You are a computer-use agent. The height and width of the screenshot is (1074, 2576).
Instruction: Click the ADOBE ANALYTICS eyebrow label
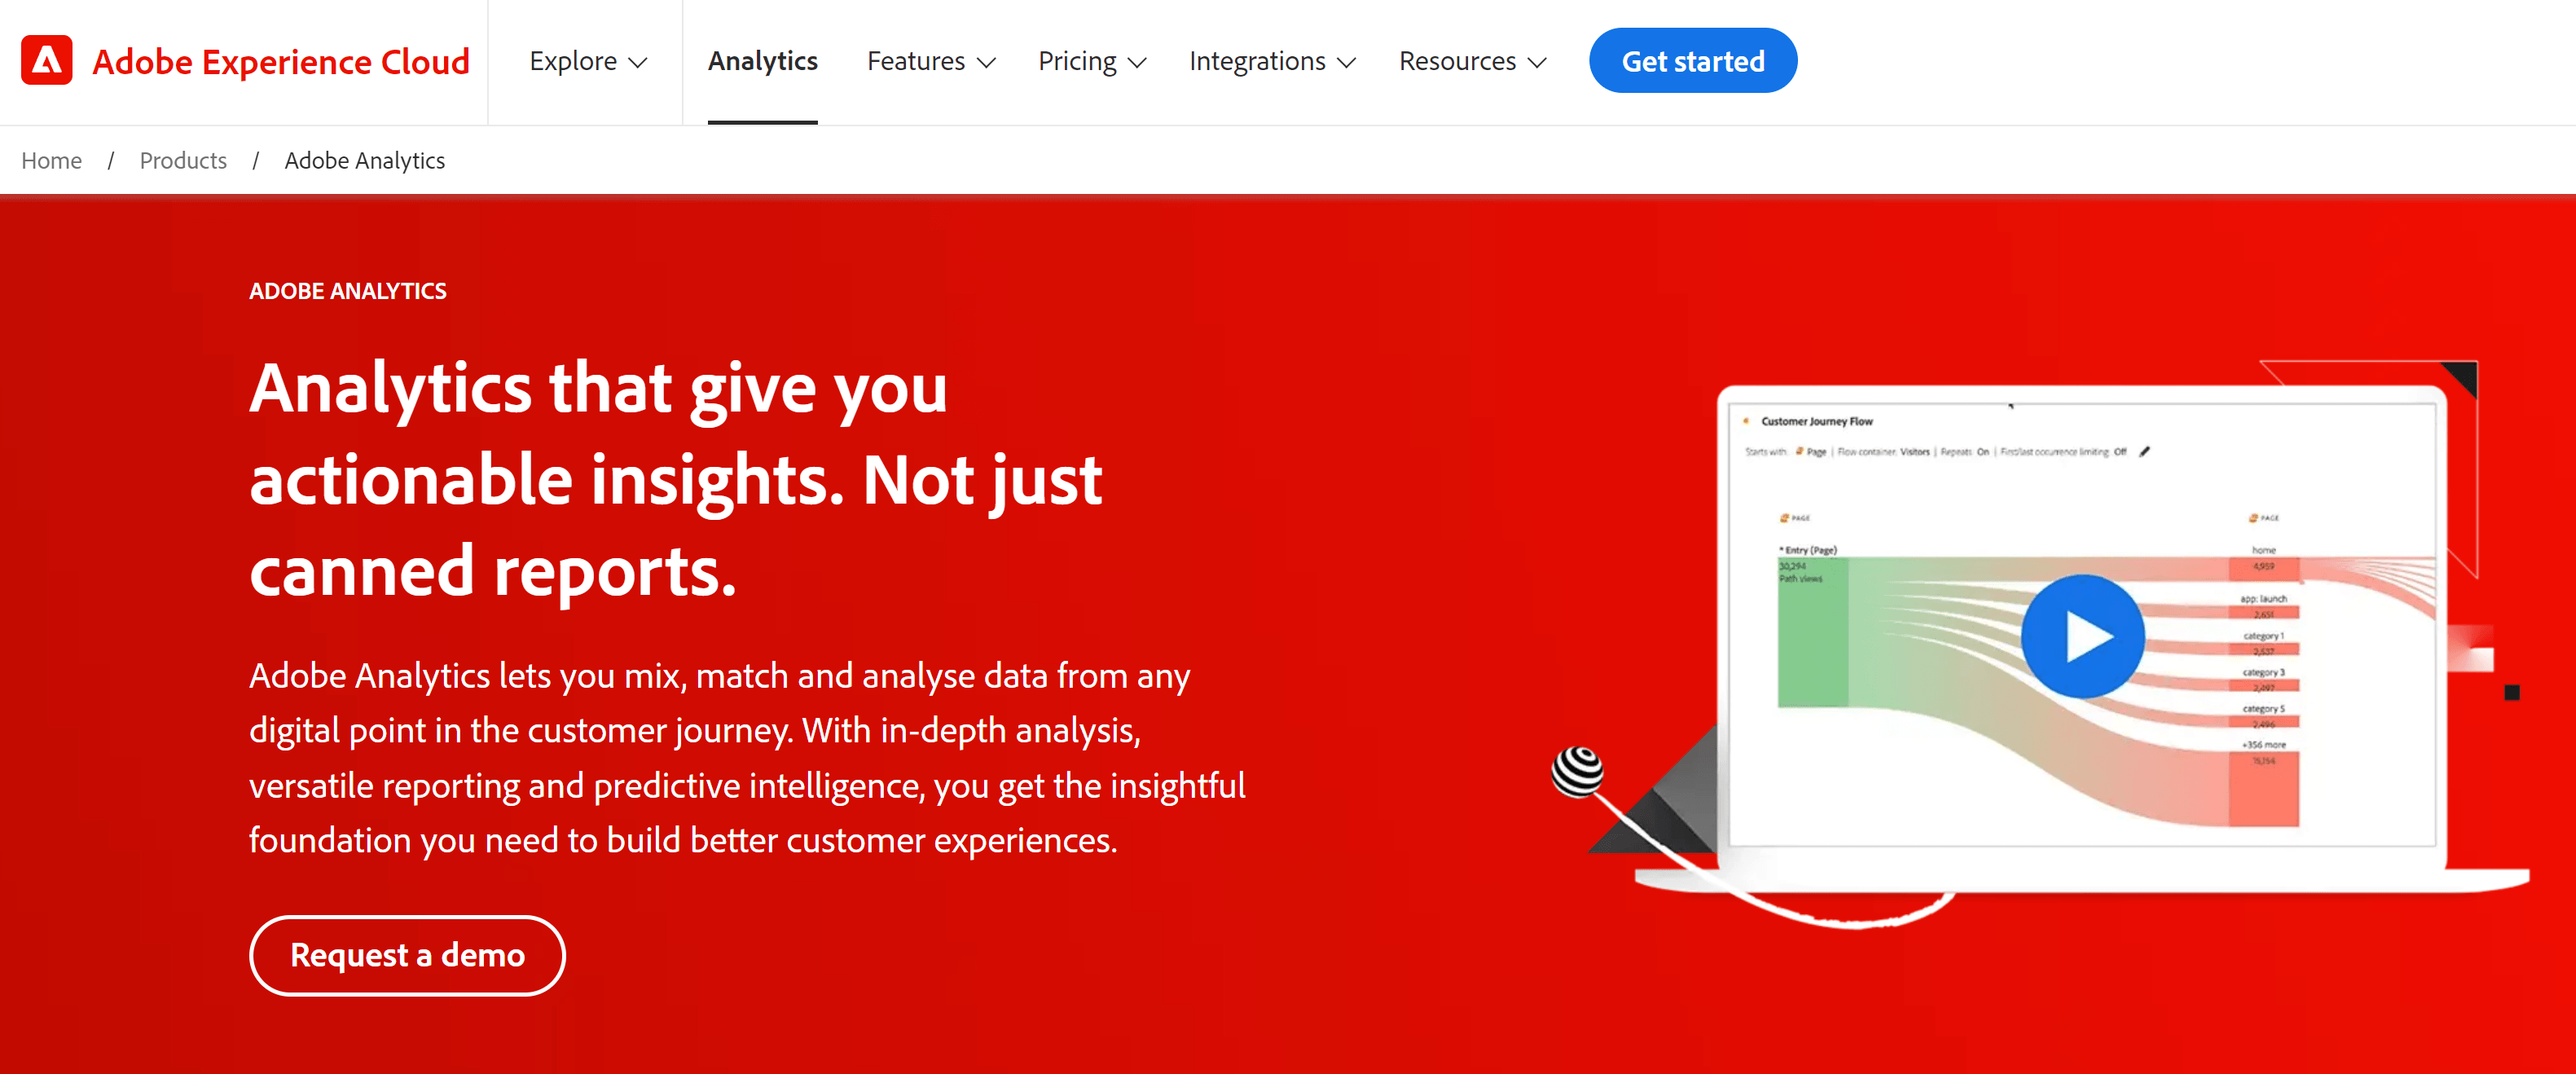[348, 291]
